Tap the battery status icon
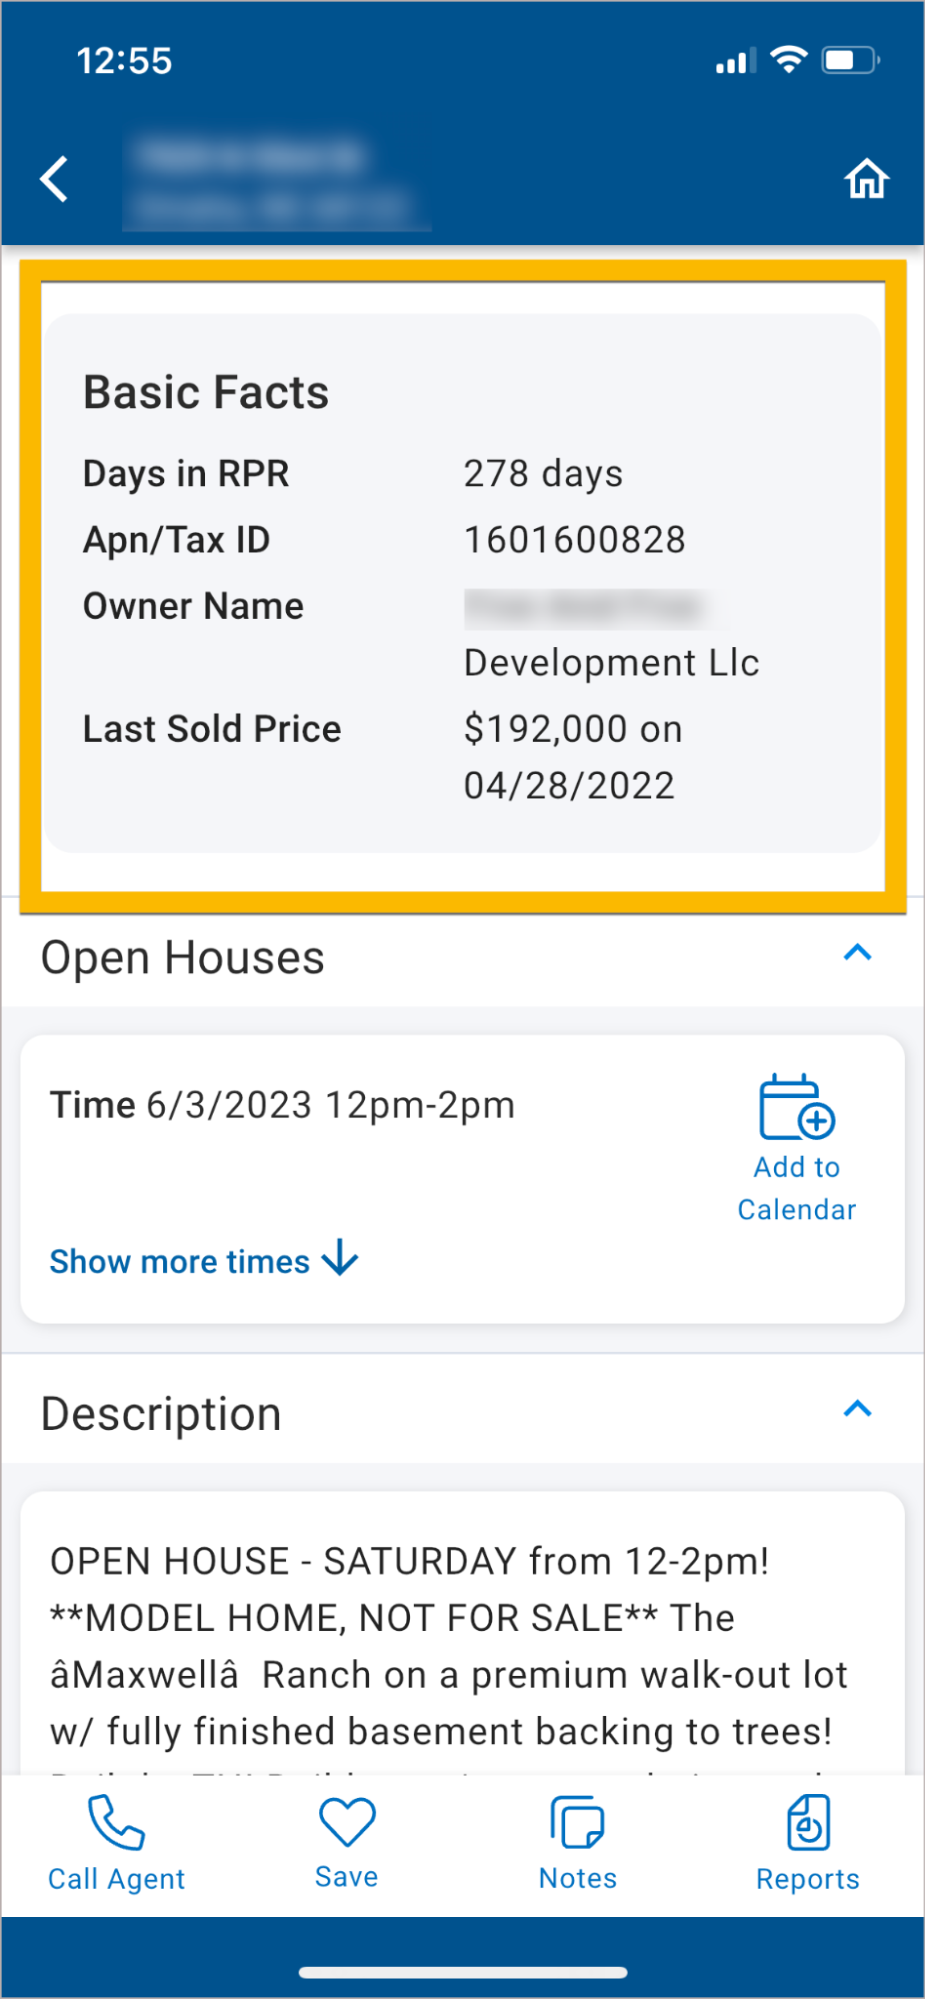The width and height of the screenshot is (926, 1999). pyautogui.click(x=849, y=60)
